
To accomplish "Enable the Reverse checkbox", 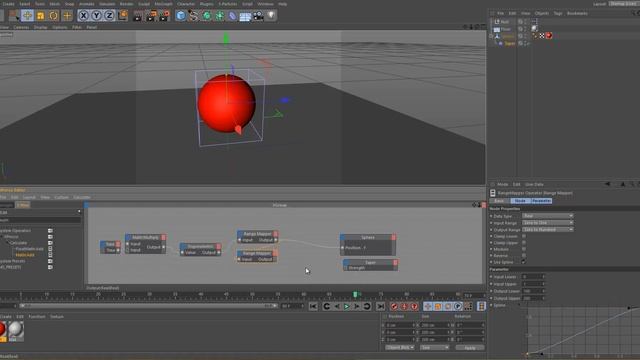I will (524, 256).
